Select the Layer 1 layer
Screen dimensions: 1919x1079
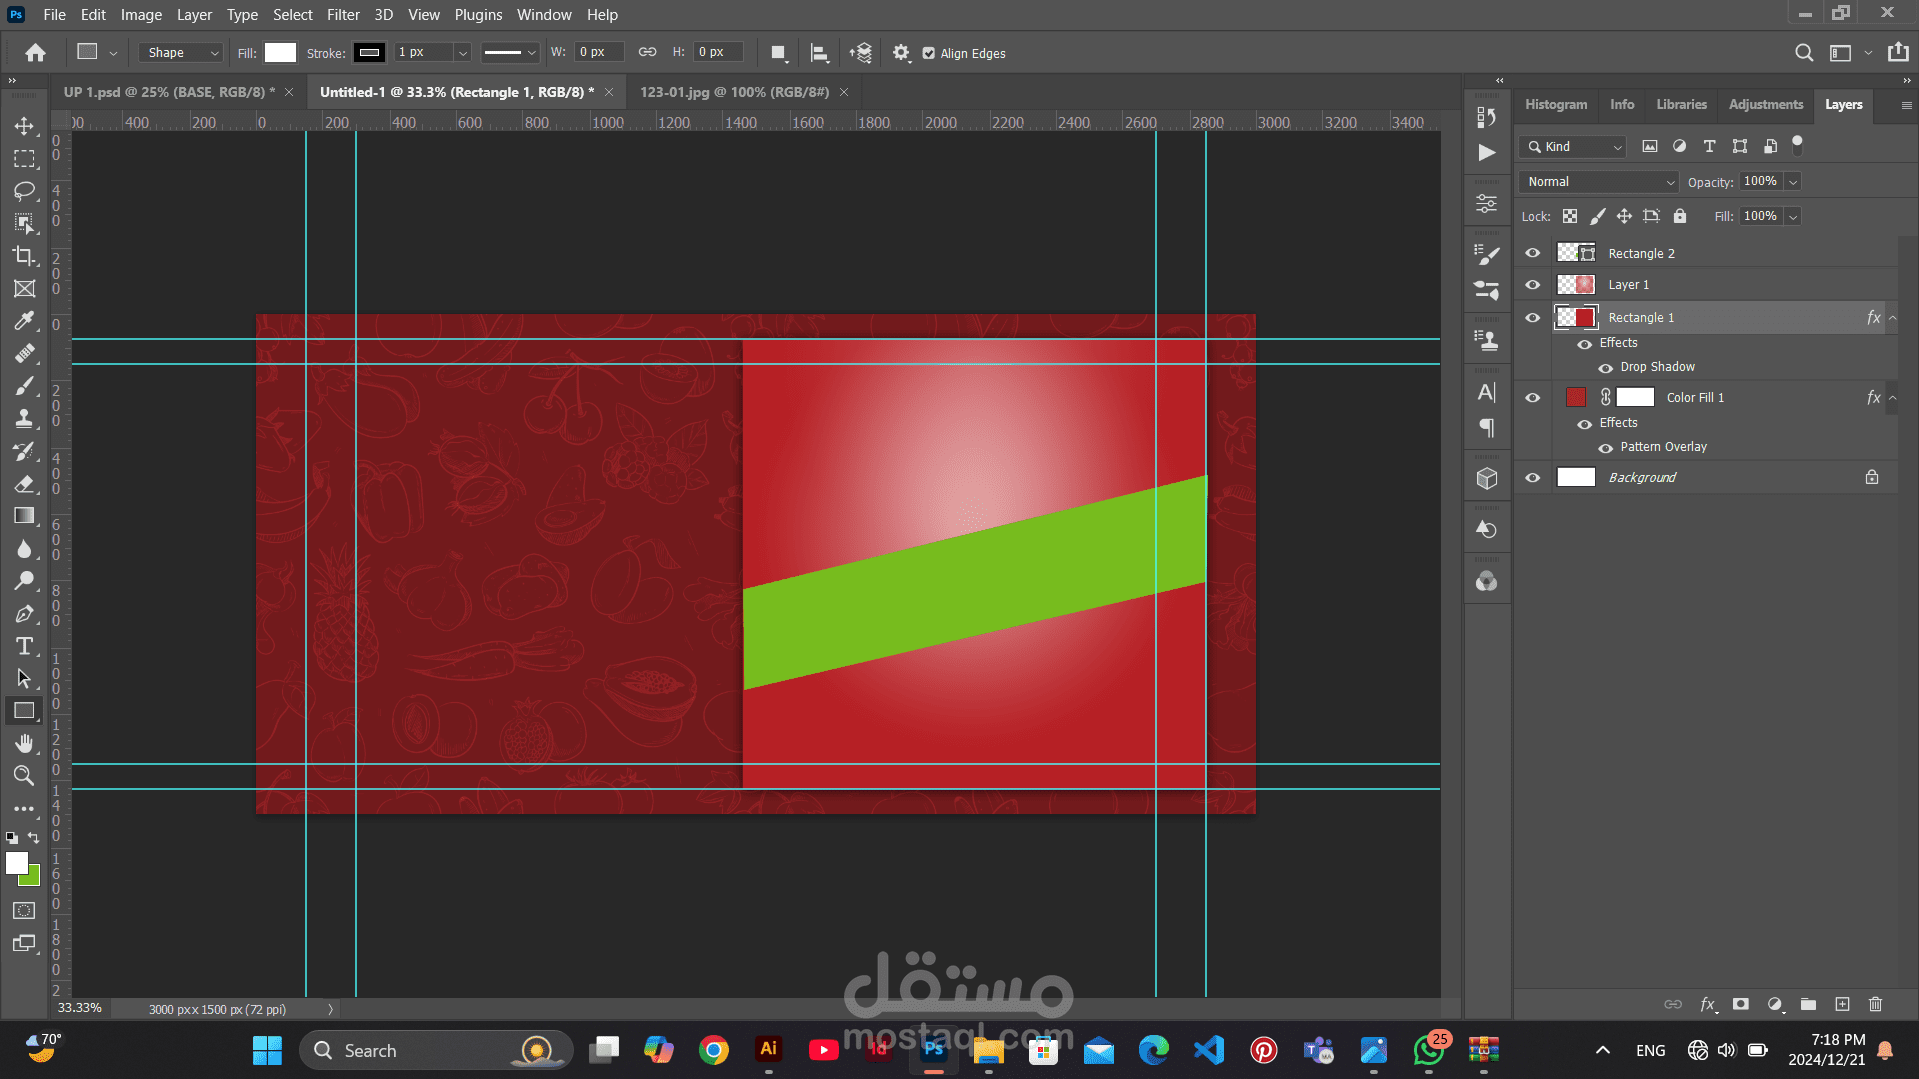[x=1628, y=285]
